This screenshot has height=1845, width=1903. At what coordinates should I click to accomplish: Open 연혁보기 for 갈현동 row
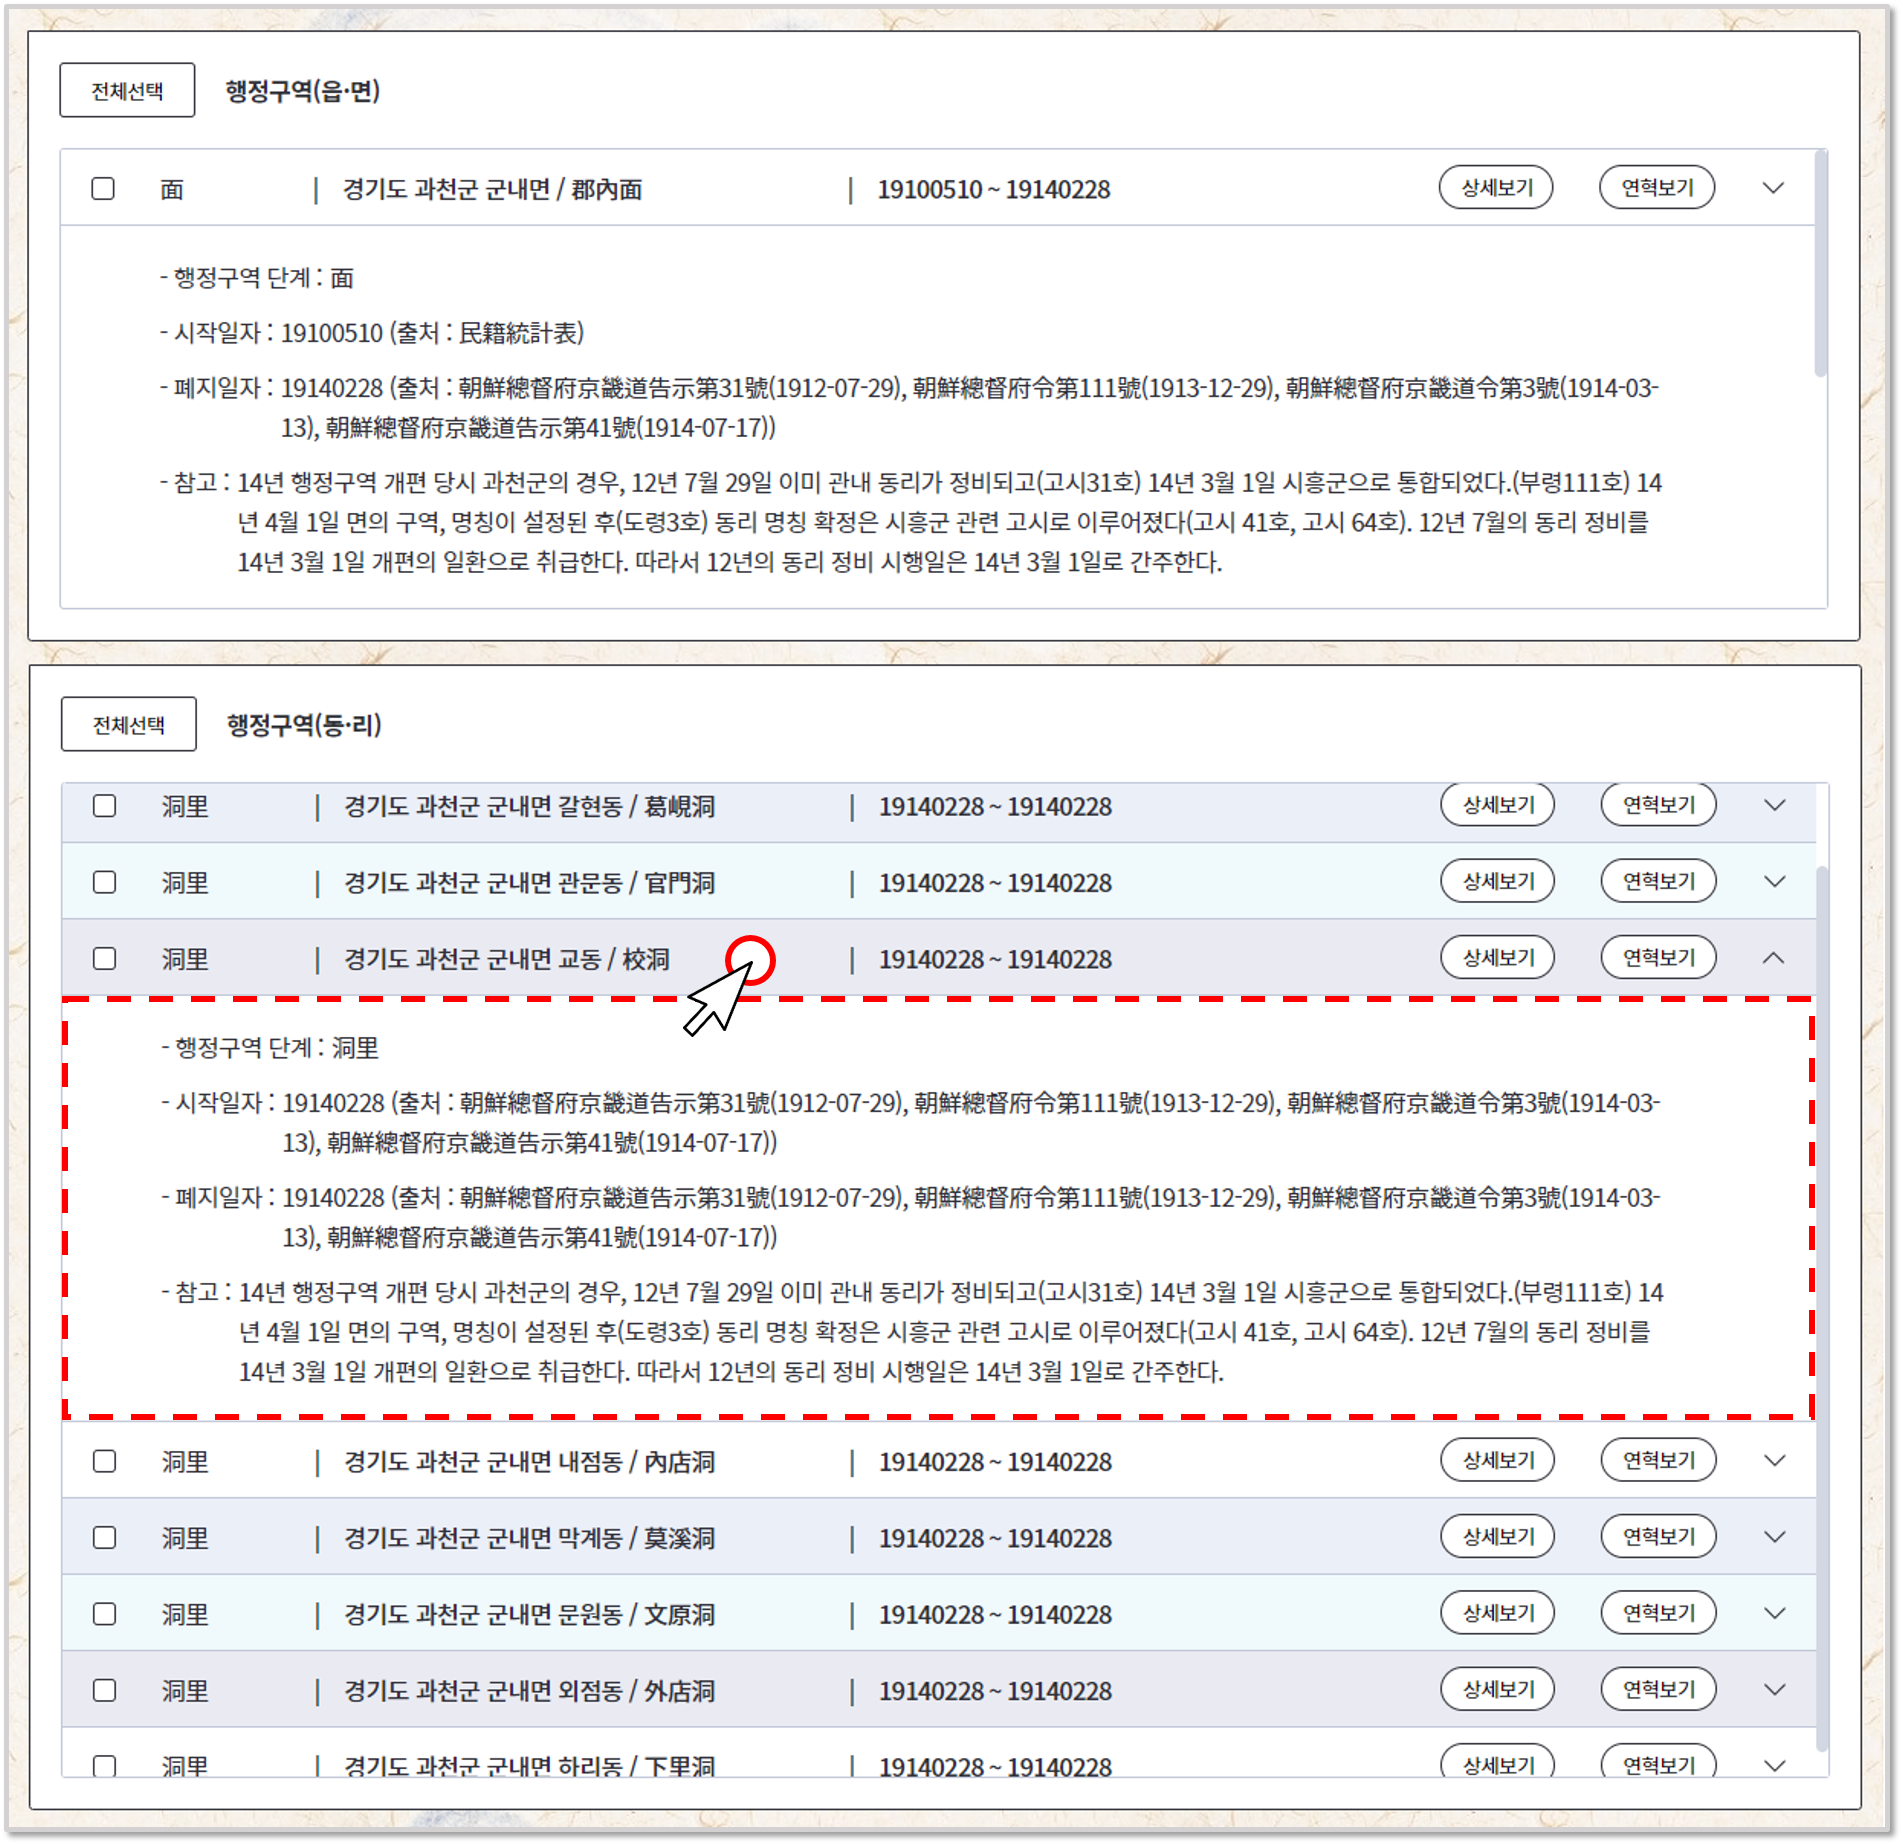[x=1658, y=805]
